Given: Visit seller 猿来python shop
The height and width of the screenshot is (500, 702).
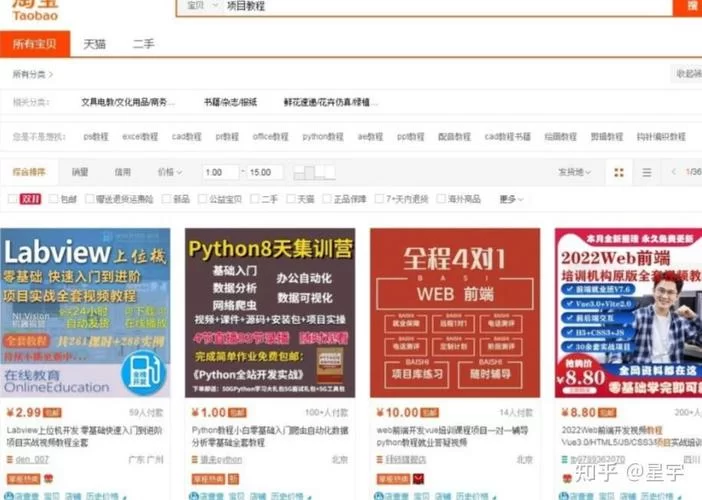Looking at the screenshot, I should coord(221,459).
